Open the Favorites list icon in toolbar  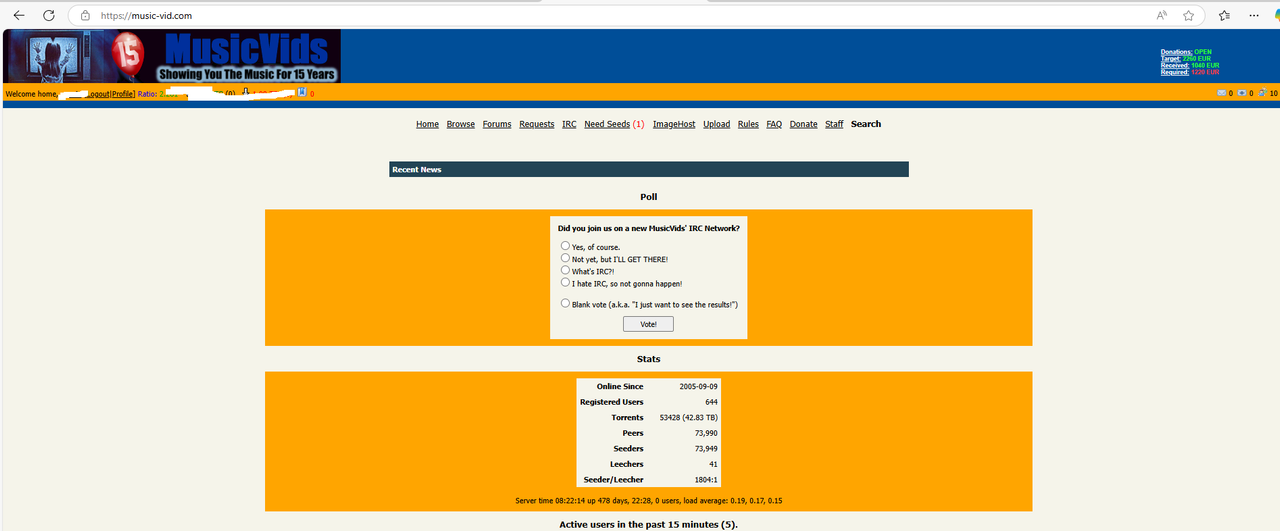tap(1225, 15)
